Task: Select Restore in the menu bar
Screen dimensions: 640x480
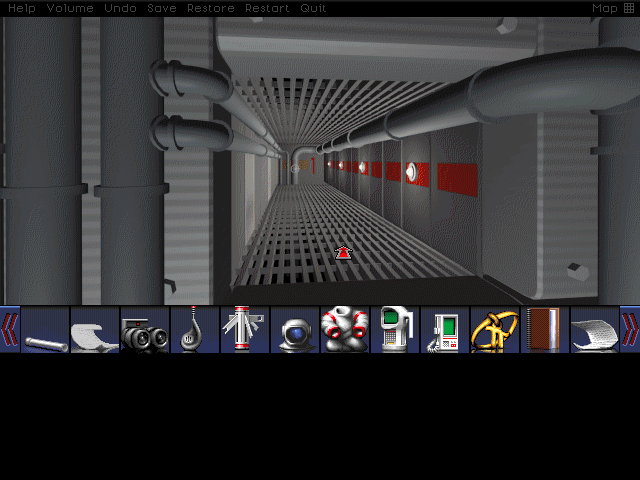Action: [x=211, y=8]
